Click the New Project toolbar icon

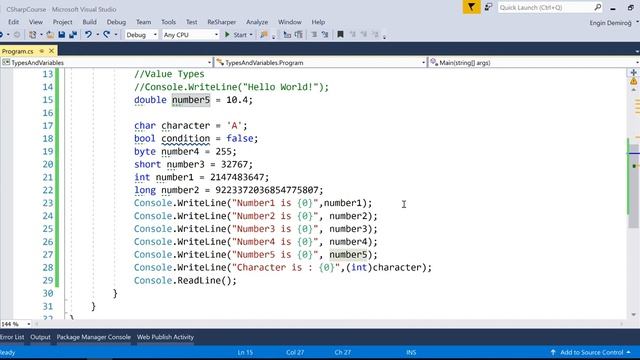(x=32, y=35)
